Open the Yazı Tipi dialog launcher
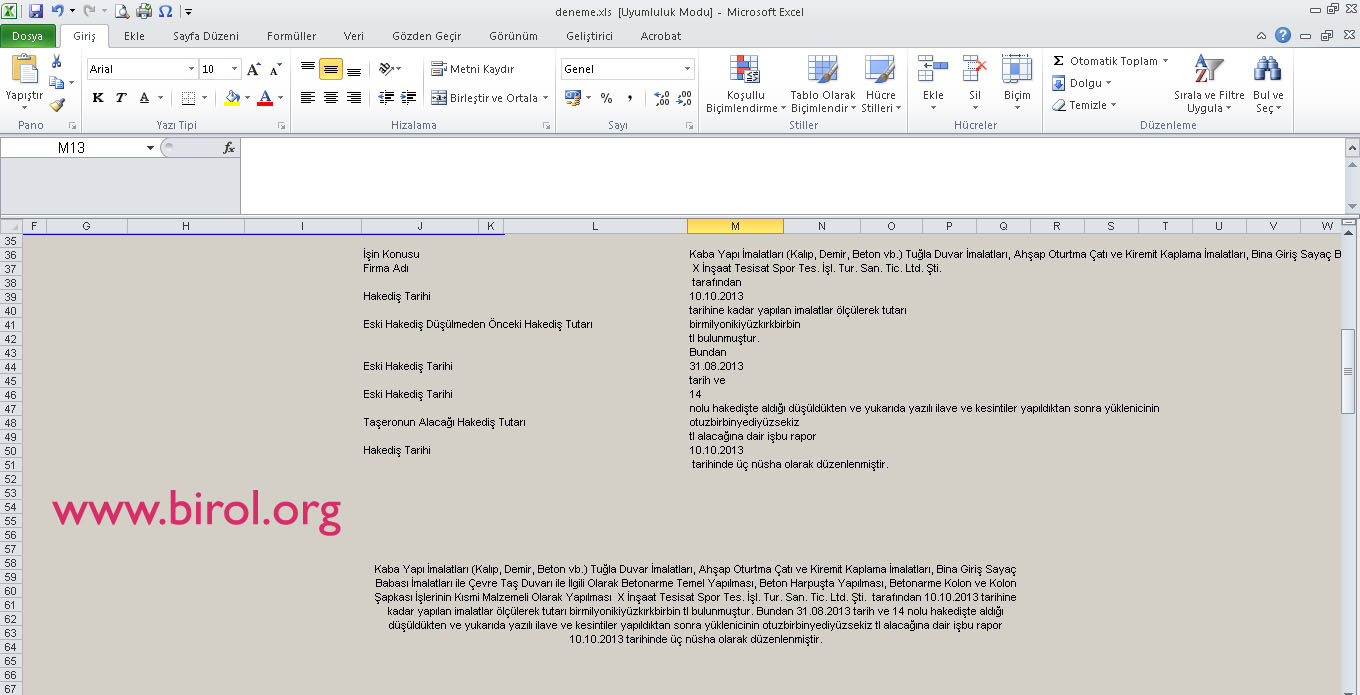1360x695 pixels. click(281, 126)
